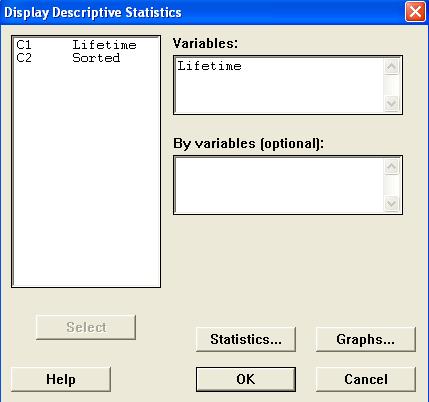Click the By variables scrollbar track
The width and height of the screenshot is (429, 402).
click(391, 185)
